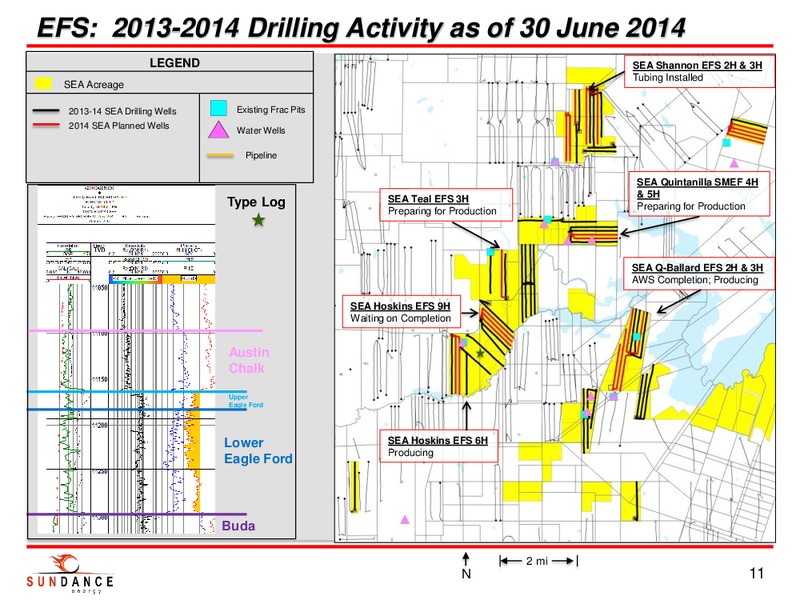Click the 'Existing Frac Pits' legend label
The height and width of the screenshot is (600, 800).
[x=271, y=110]
